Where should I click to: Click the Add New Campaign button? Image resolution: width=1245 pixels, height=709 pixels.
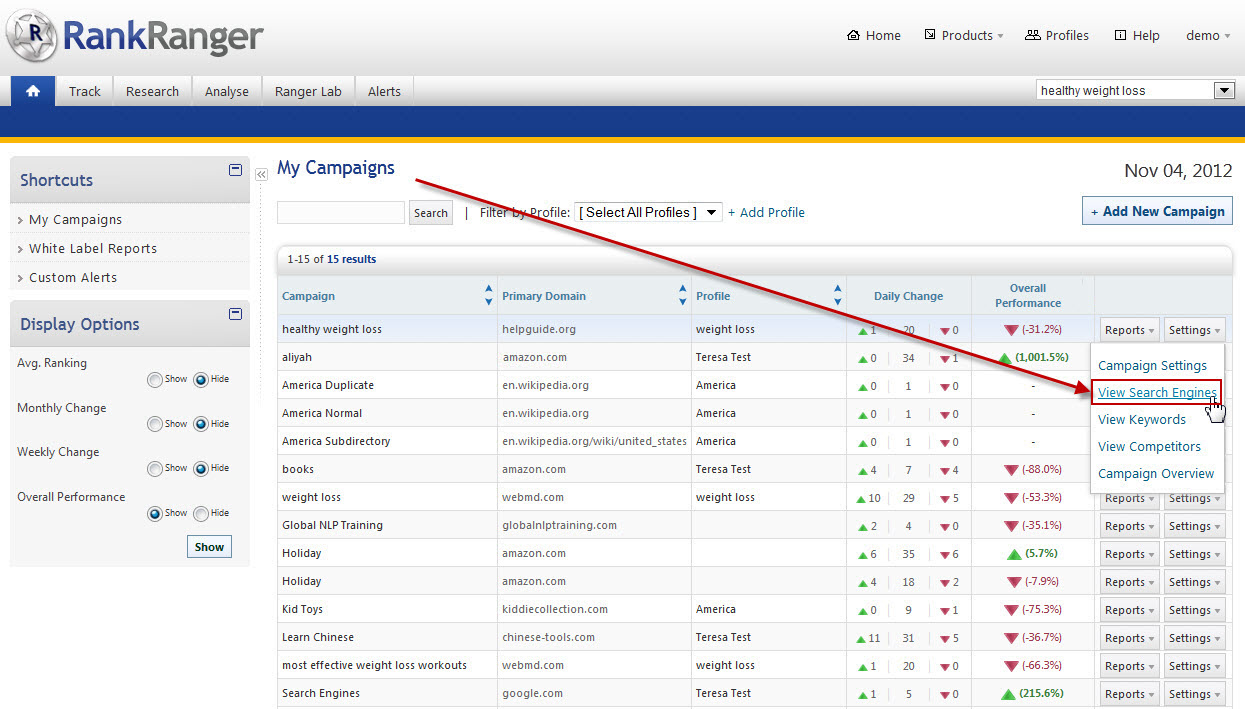pyautogui.click(x=1157, y=211)
